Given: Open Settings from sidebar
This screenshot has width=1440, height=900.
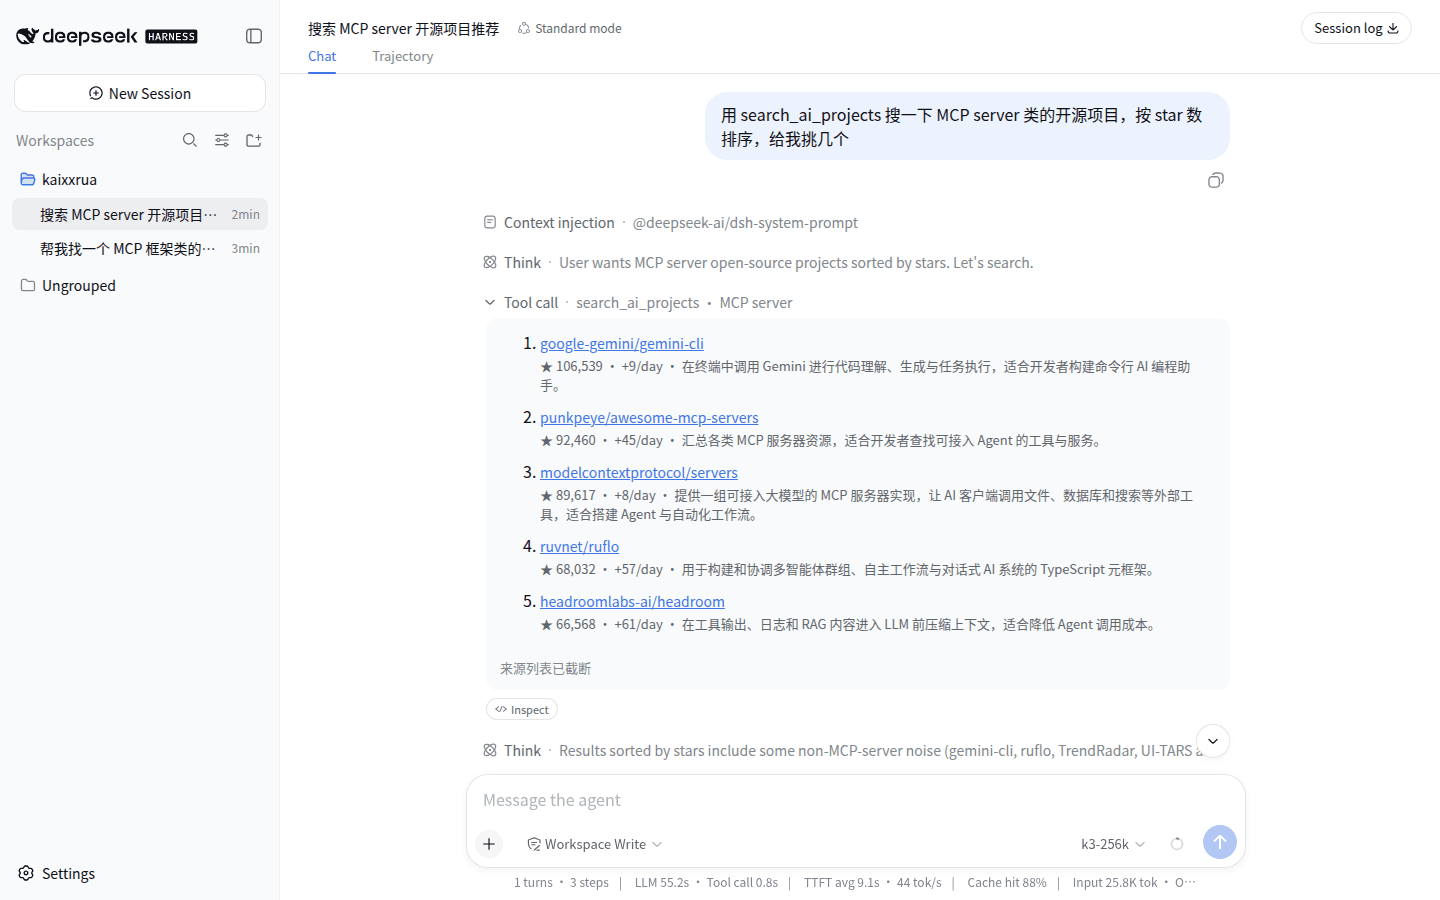Looking at the screenshot, I should point(57,873).
